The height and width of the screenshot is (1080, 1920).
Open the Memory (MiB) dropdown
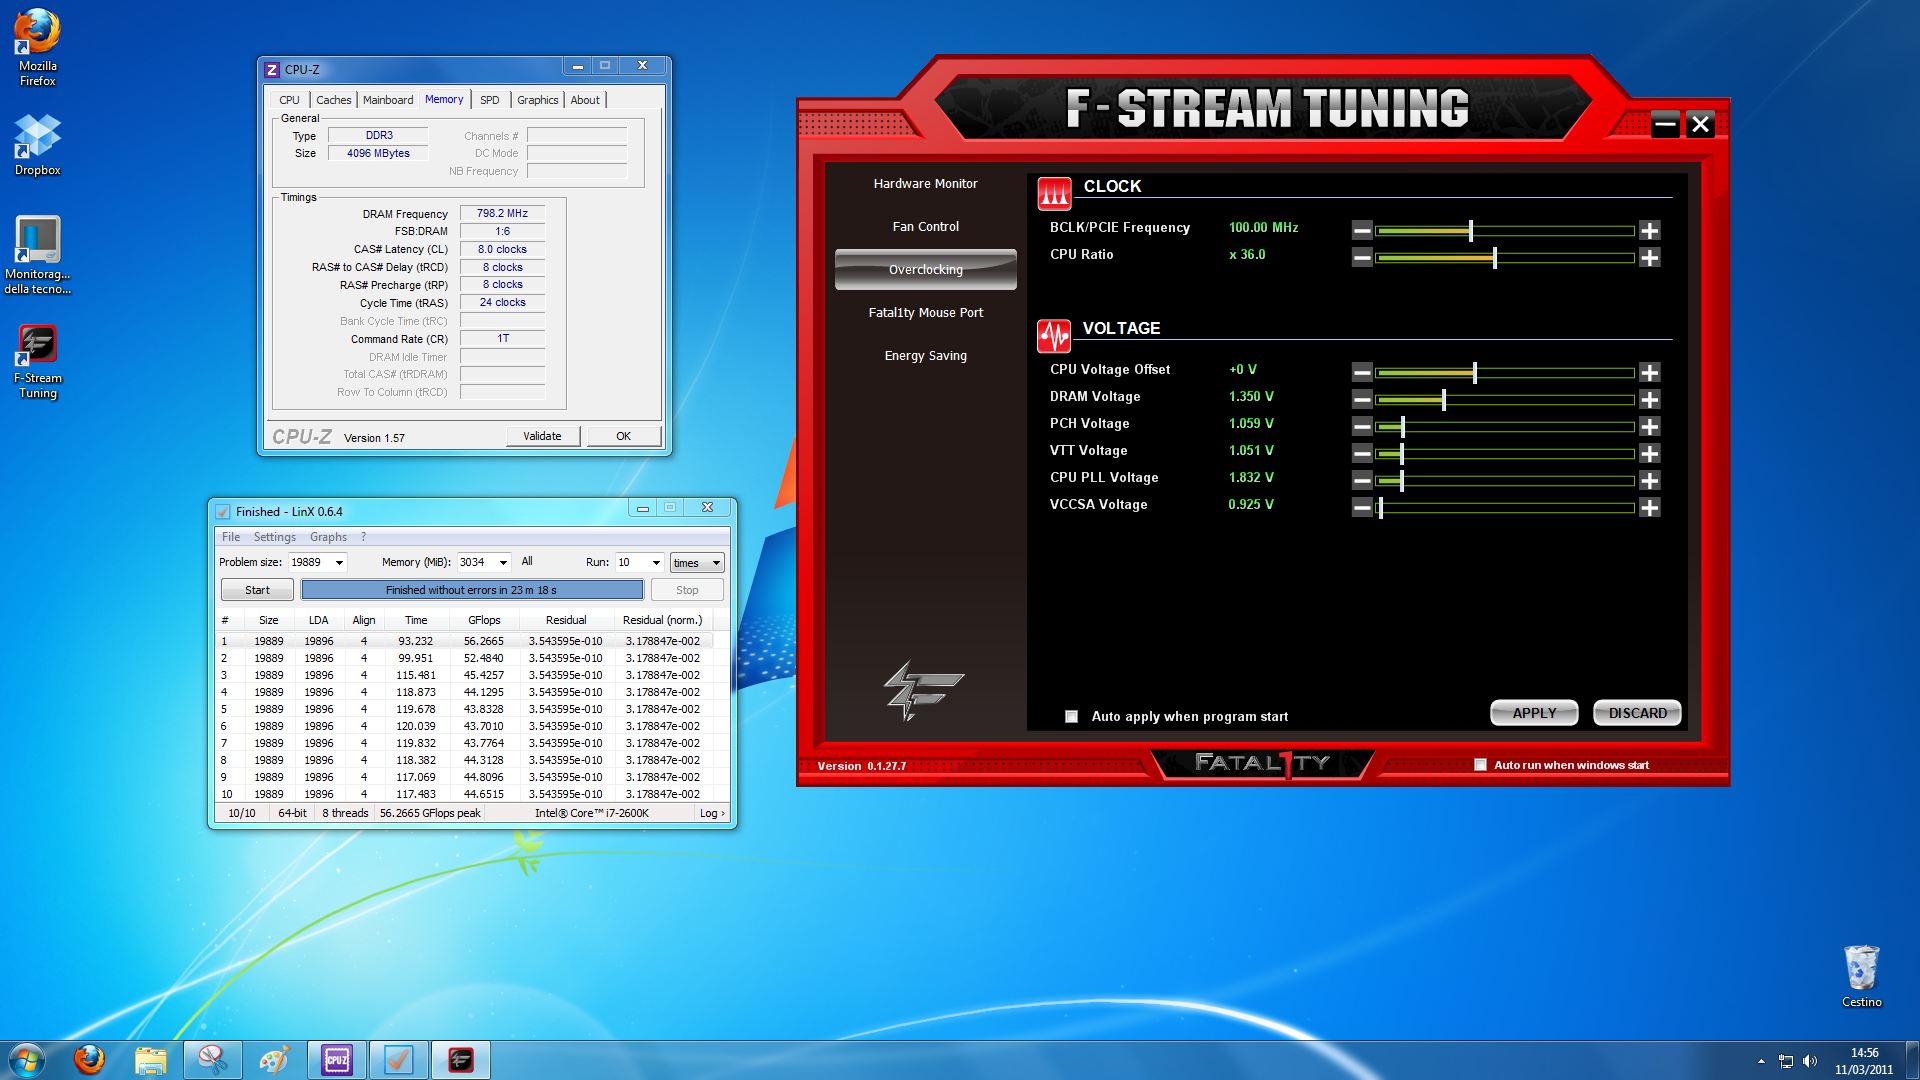503,563
